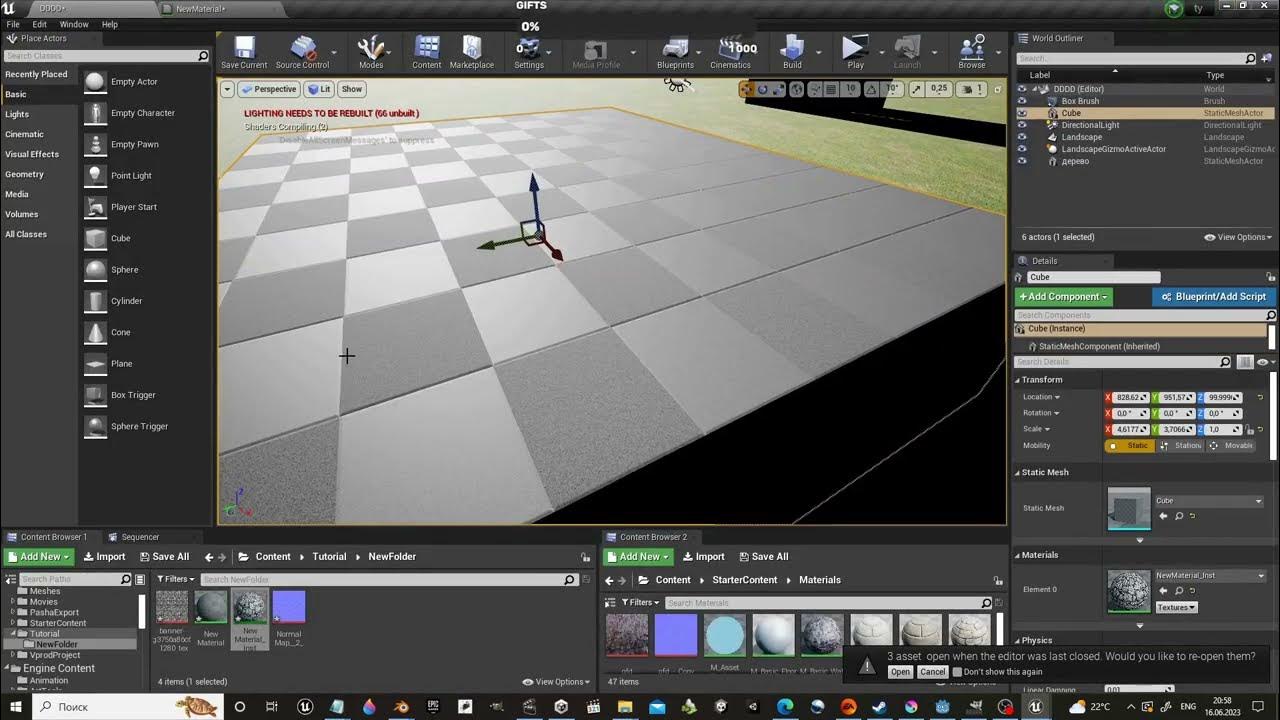Select the Show button in viewport toolbar

click(x=352, y=89)
